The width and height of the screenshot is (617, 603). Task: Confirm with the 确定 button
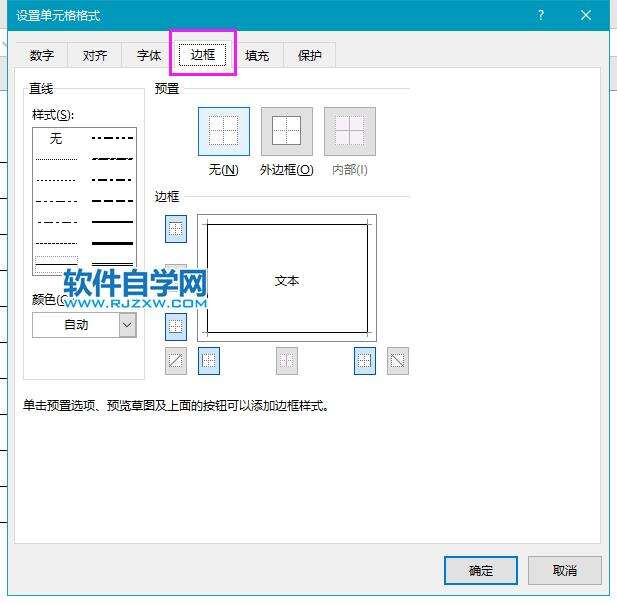(x=480, y=570)
